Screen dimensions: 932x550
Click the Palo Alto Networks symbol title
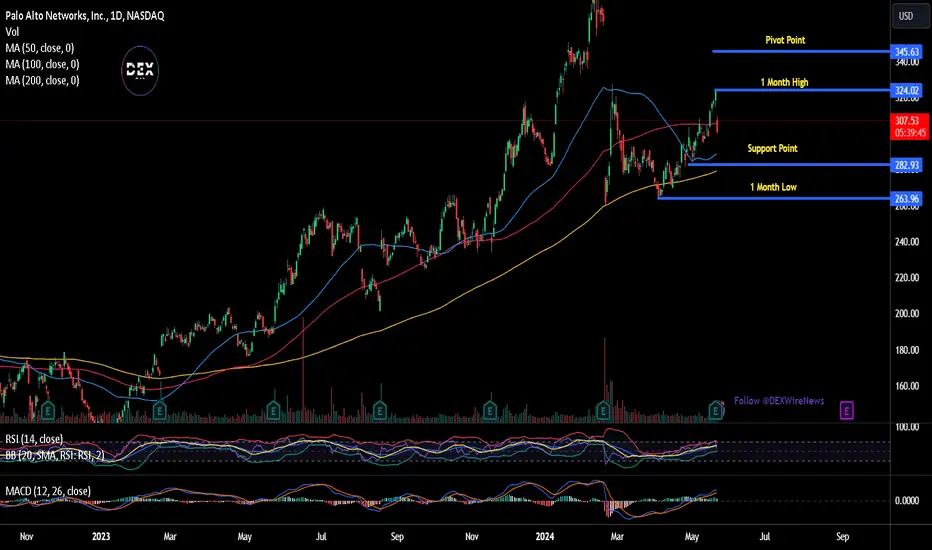84,15
